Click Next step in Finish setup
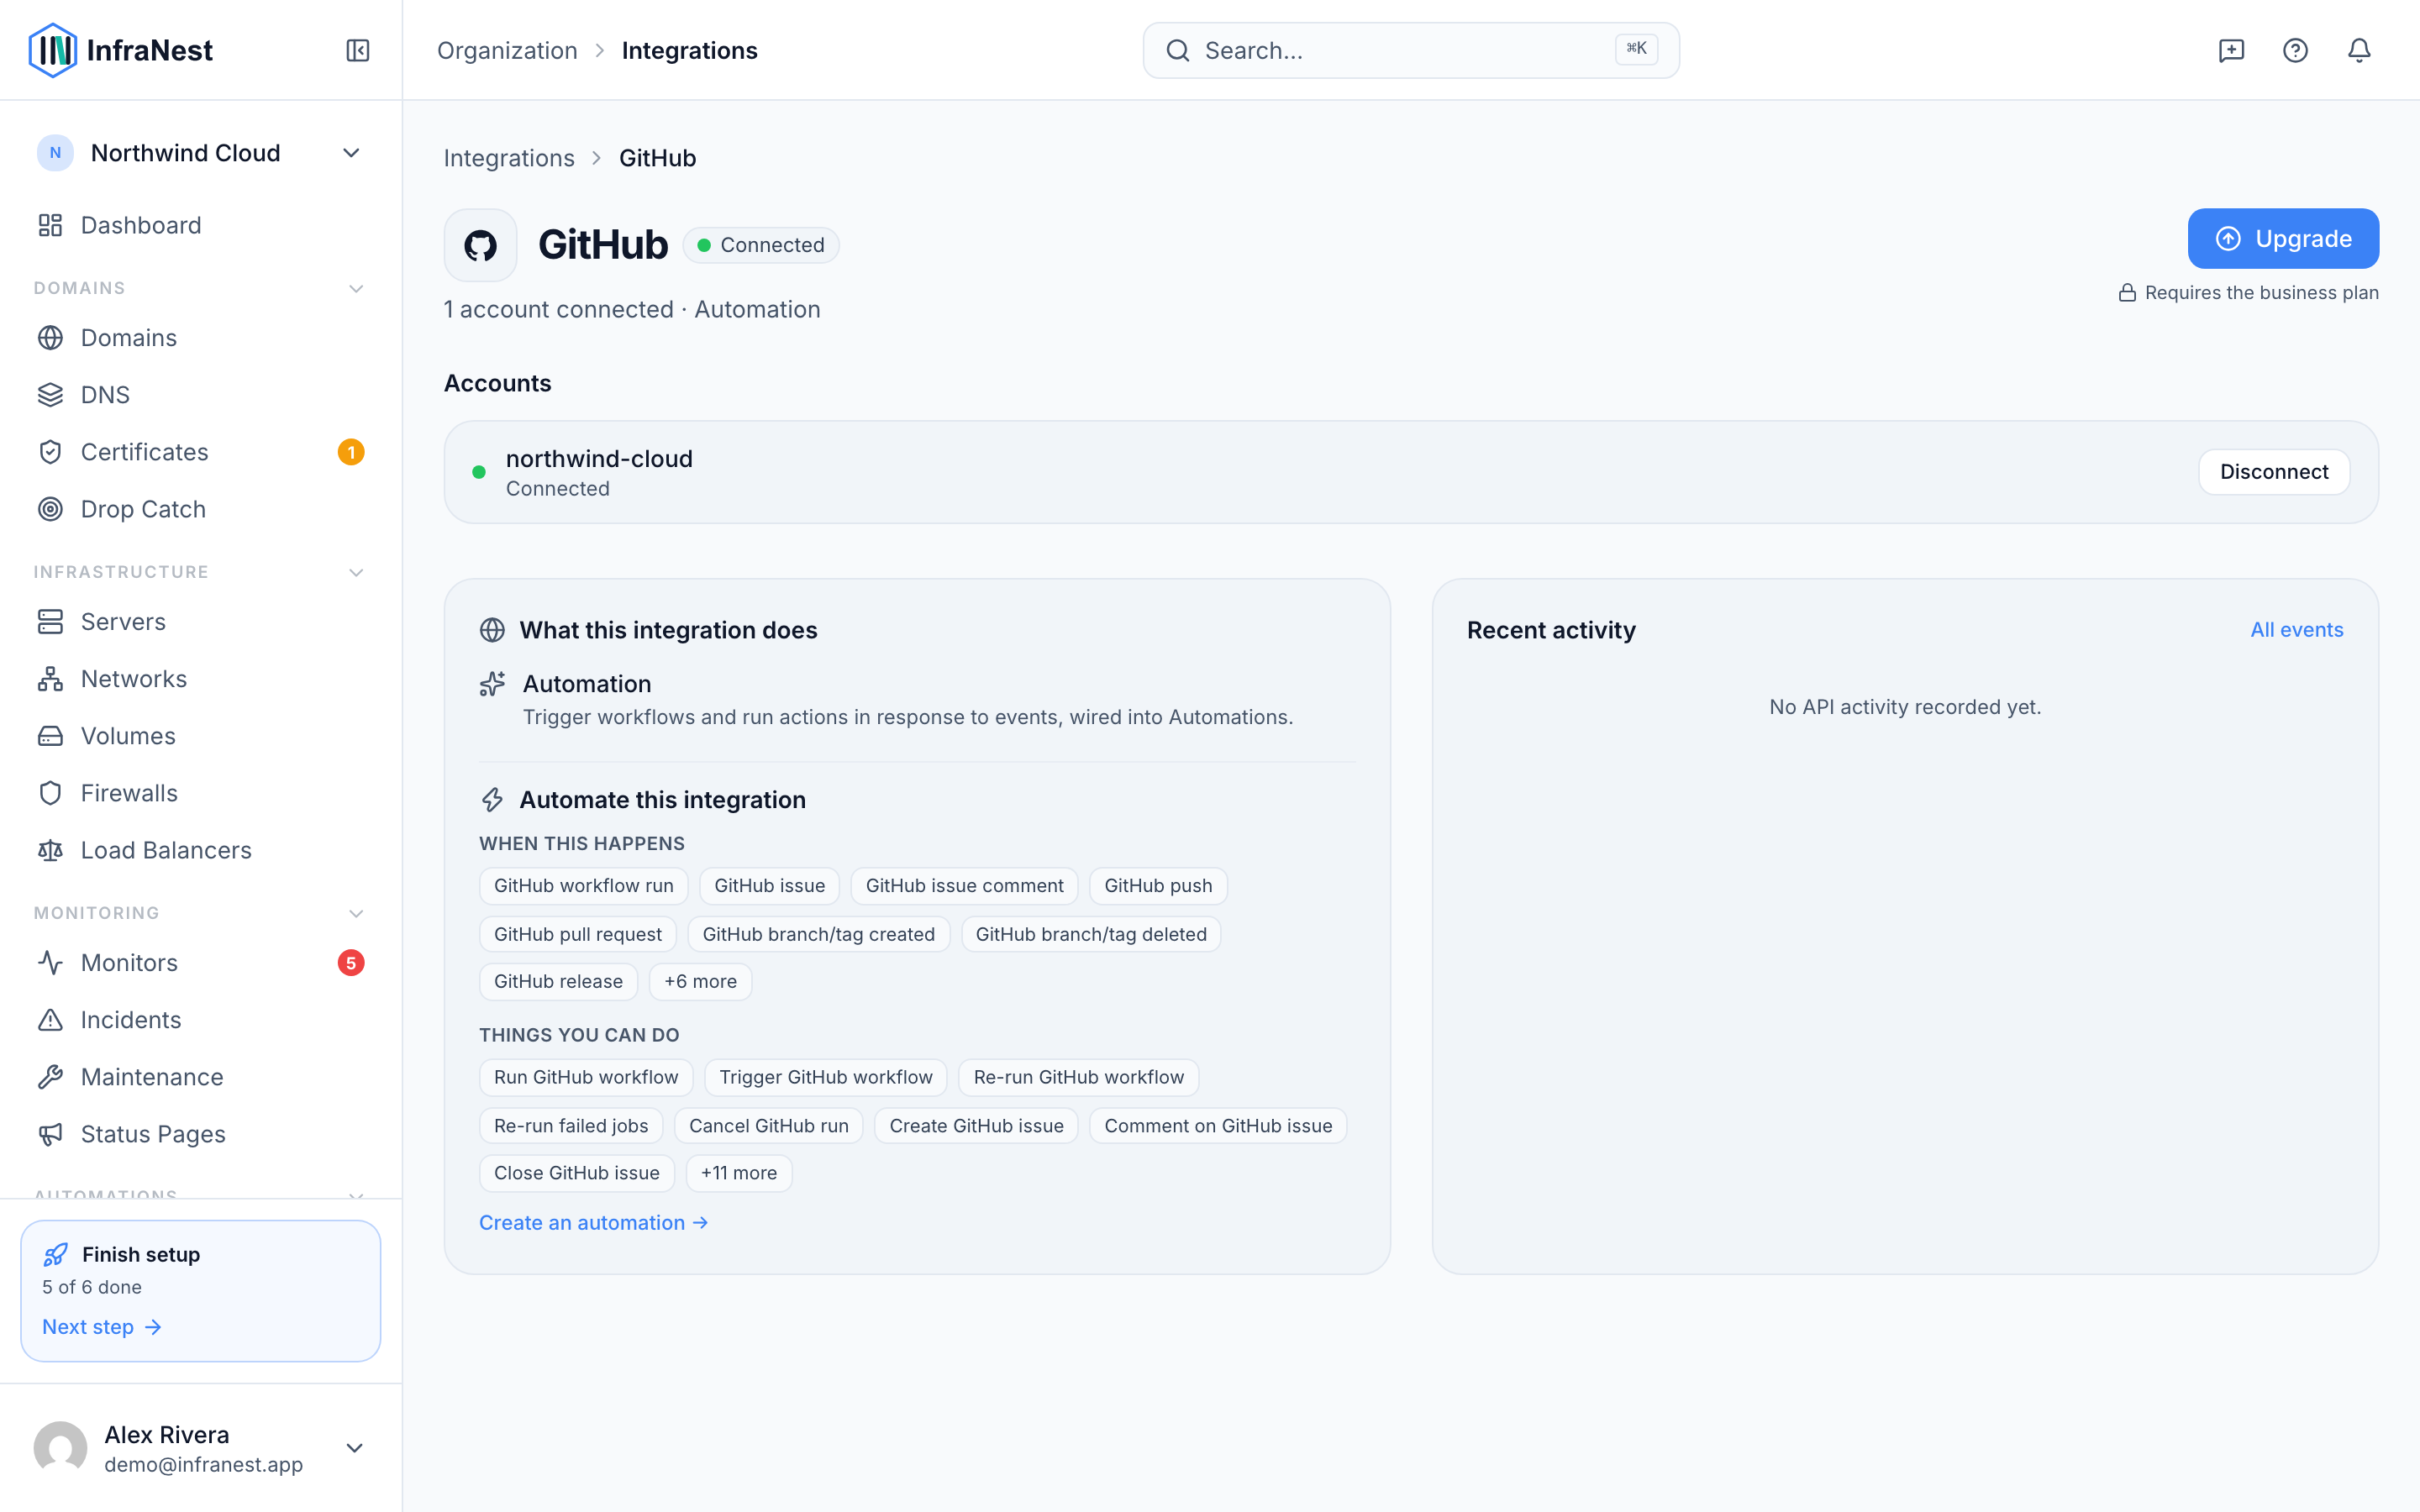Screen dimensions: 2420x1512 click(x=102, y=1327)
